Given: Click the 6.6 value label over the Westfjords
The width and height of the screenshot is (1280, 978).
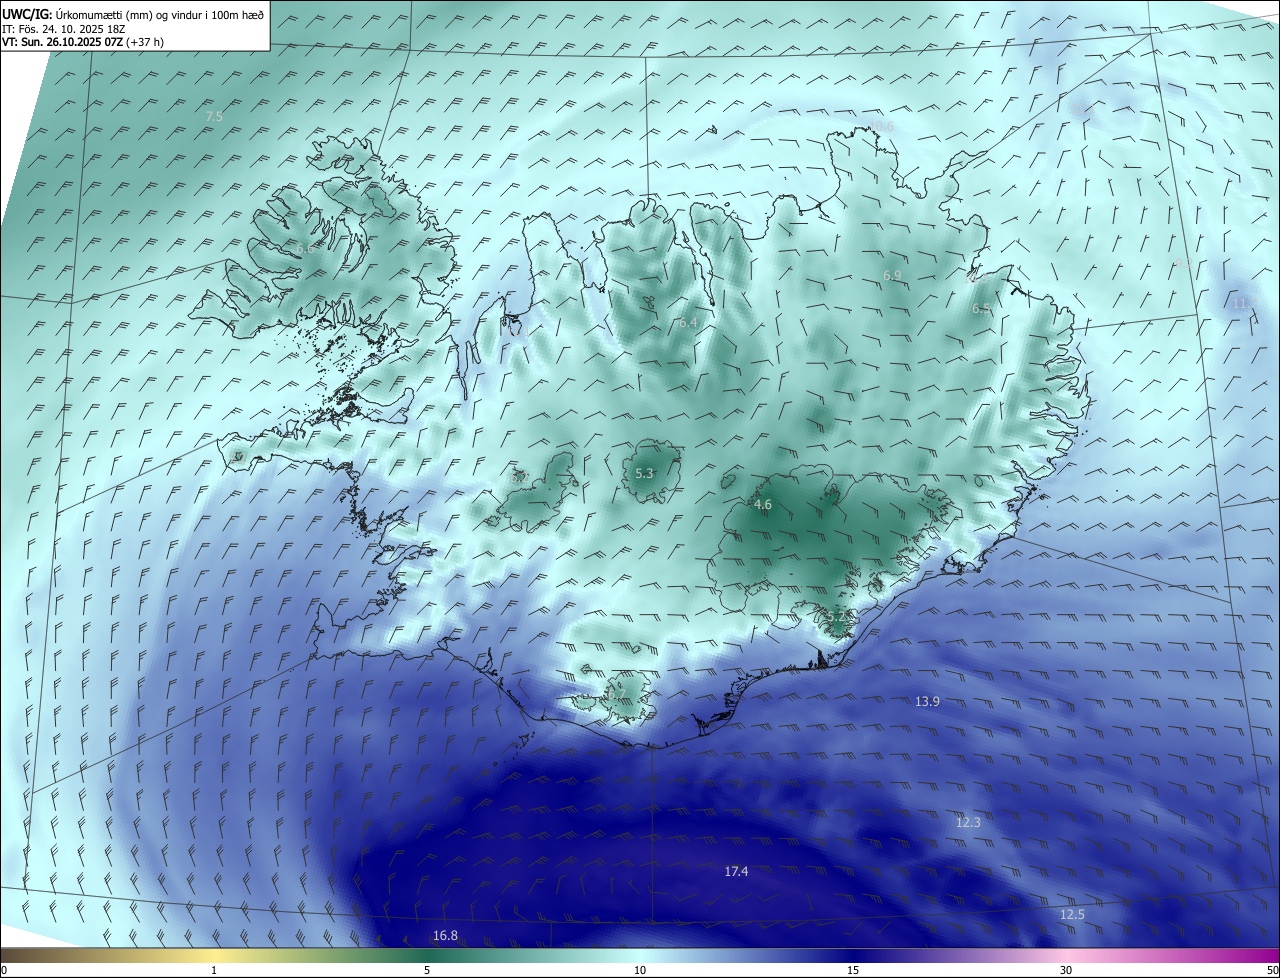Looking at the screenshot, I should pos(305,248).
